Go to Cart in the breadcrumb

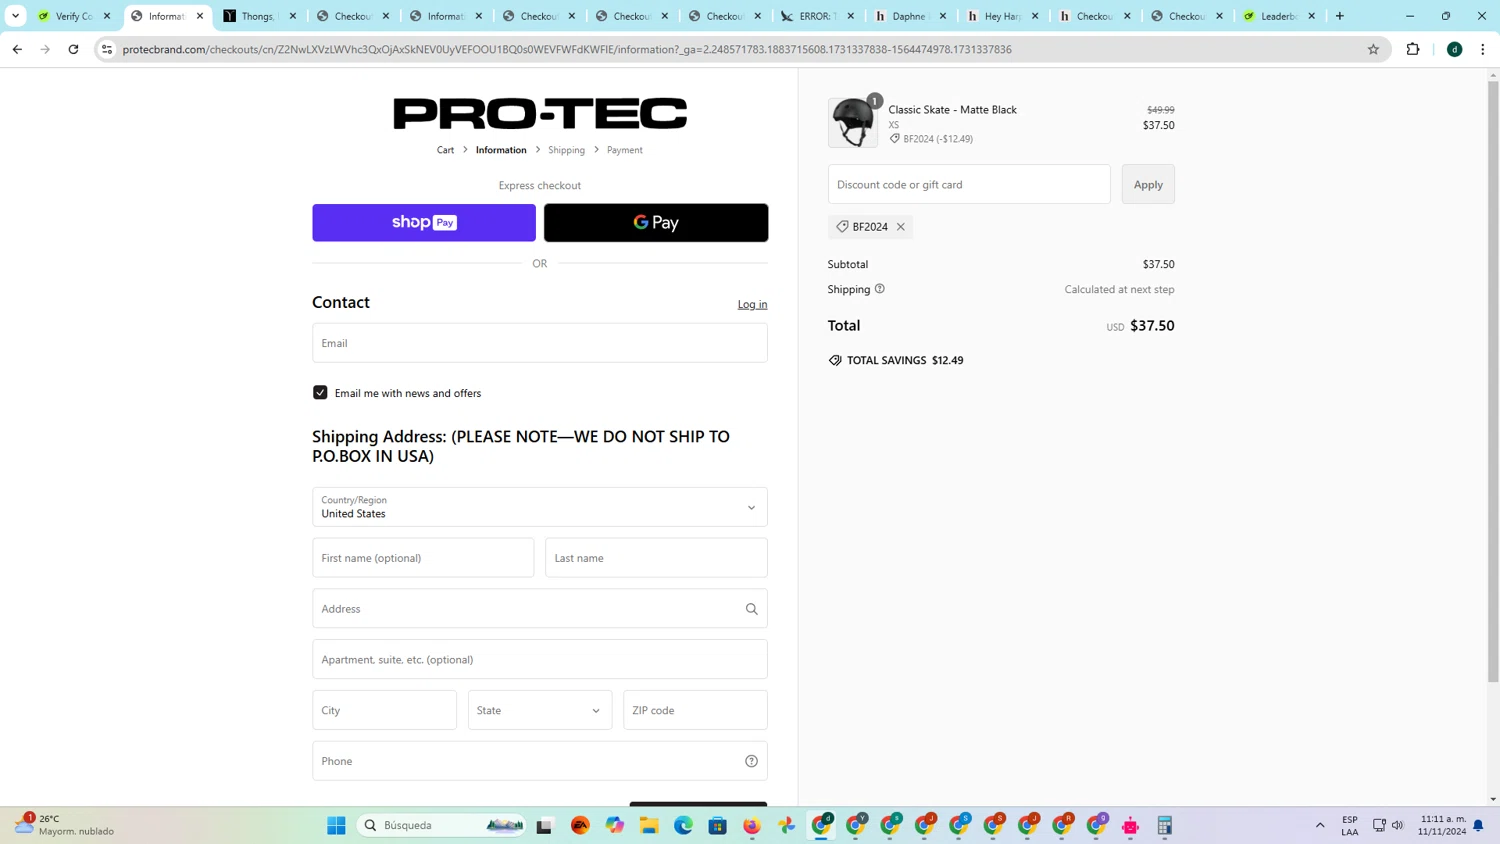[x=445, y=150]
